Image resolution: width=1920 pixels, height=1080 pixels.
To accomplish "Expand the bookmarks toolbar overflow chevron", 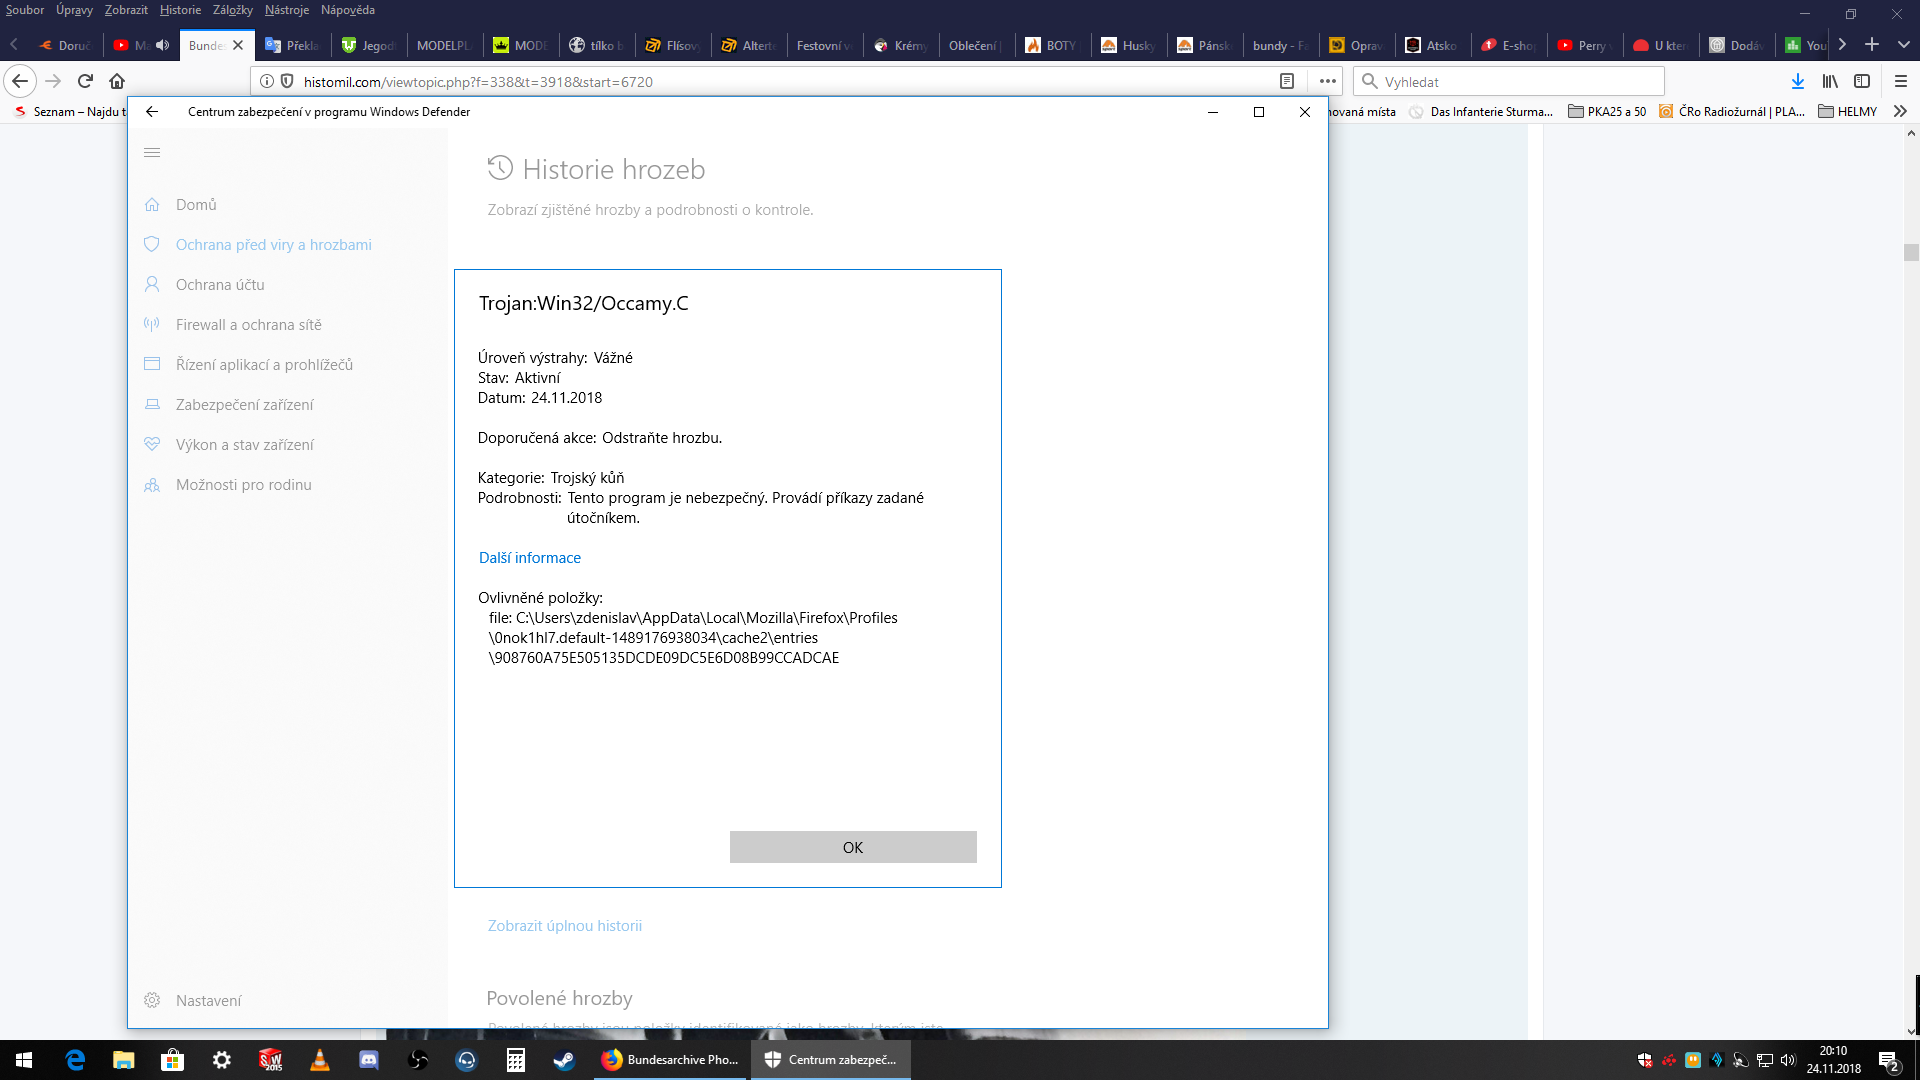I will click(x=1900, y=112).
